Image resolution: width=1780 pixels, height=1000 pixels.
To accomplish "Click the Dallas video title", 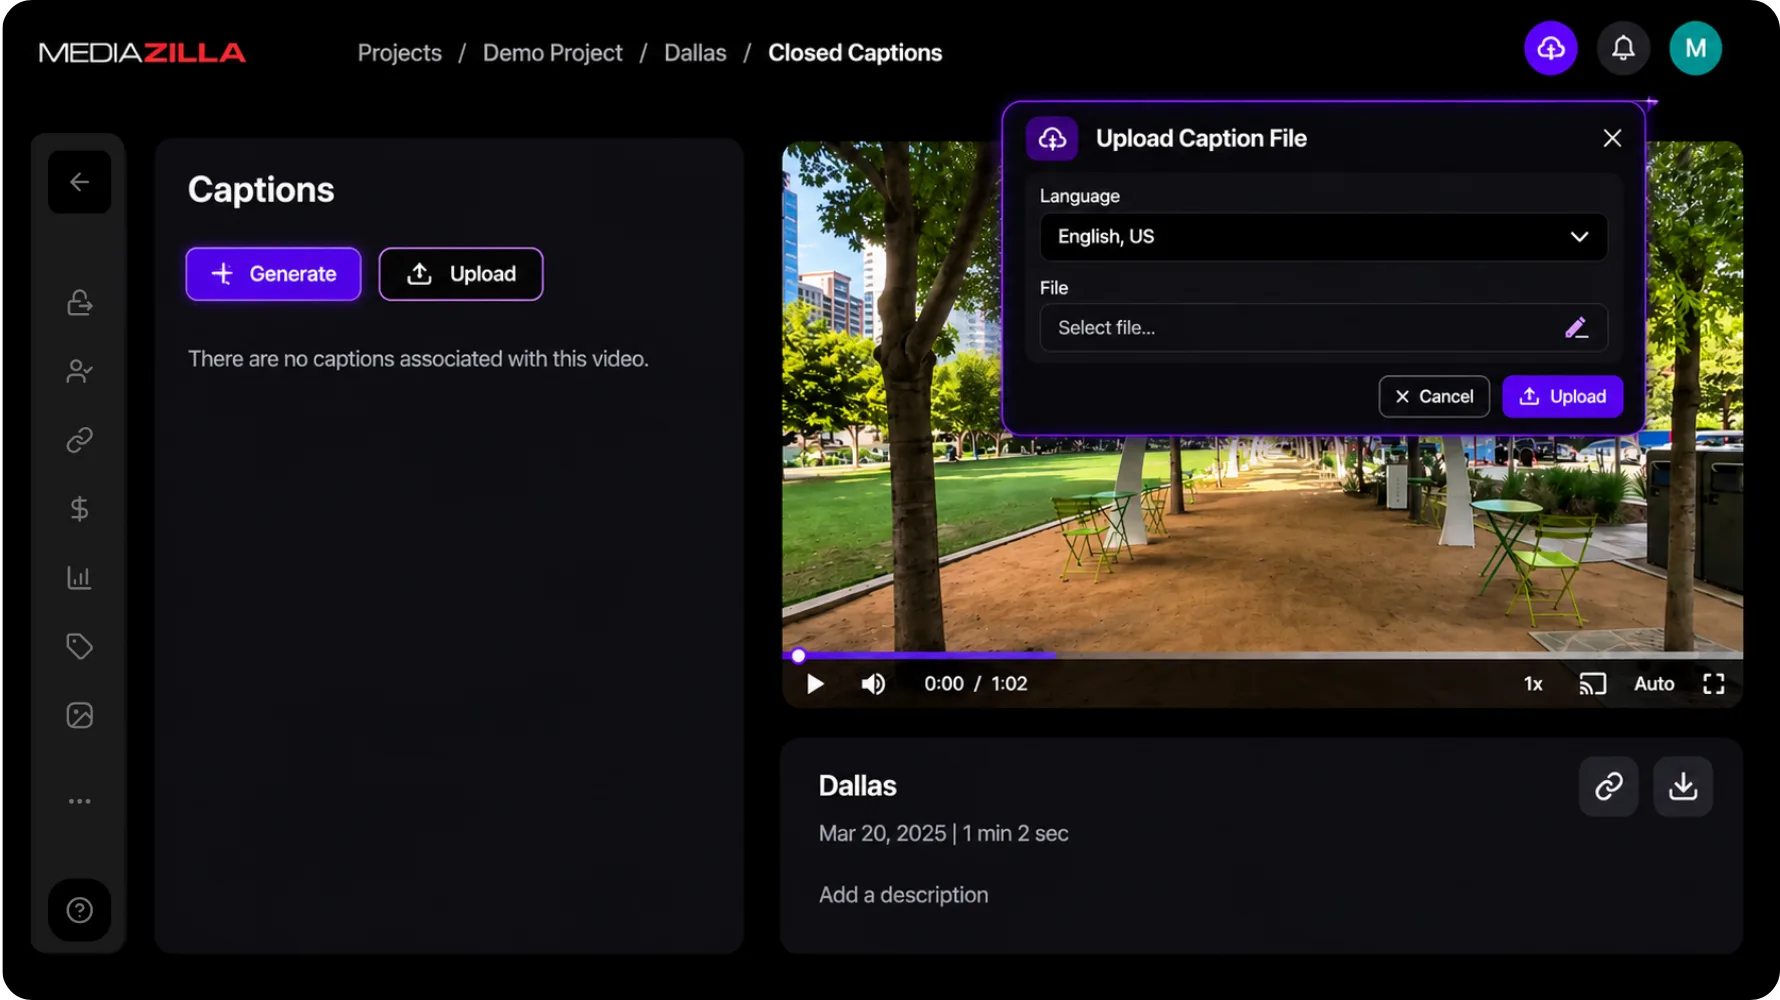I will coord(857,786).
